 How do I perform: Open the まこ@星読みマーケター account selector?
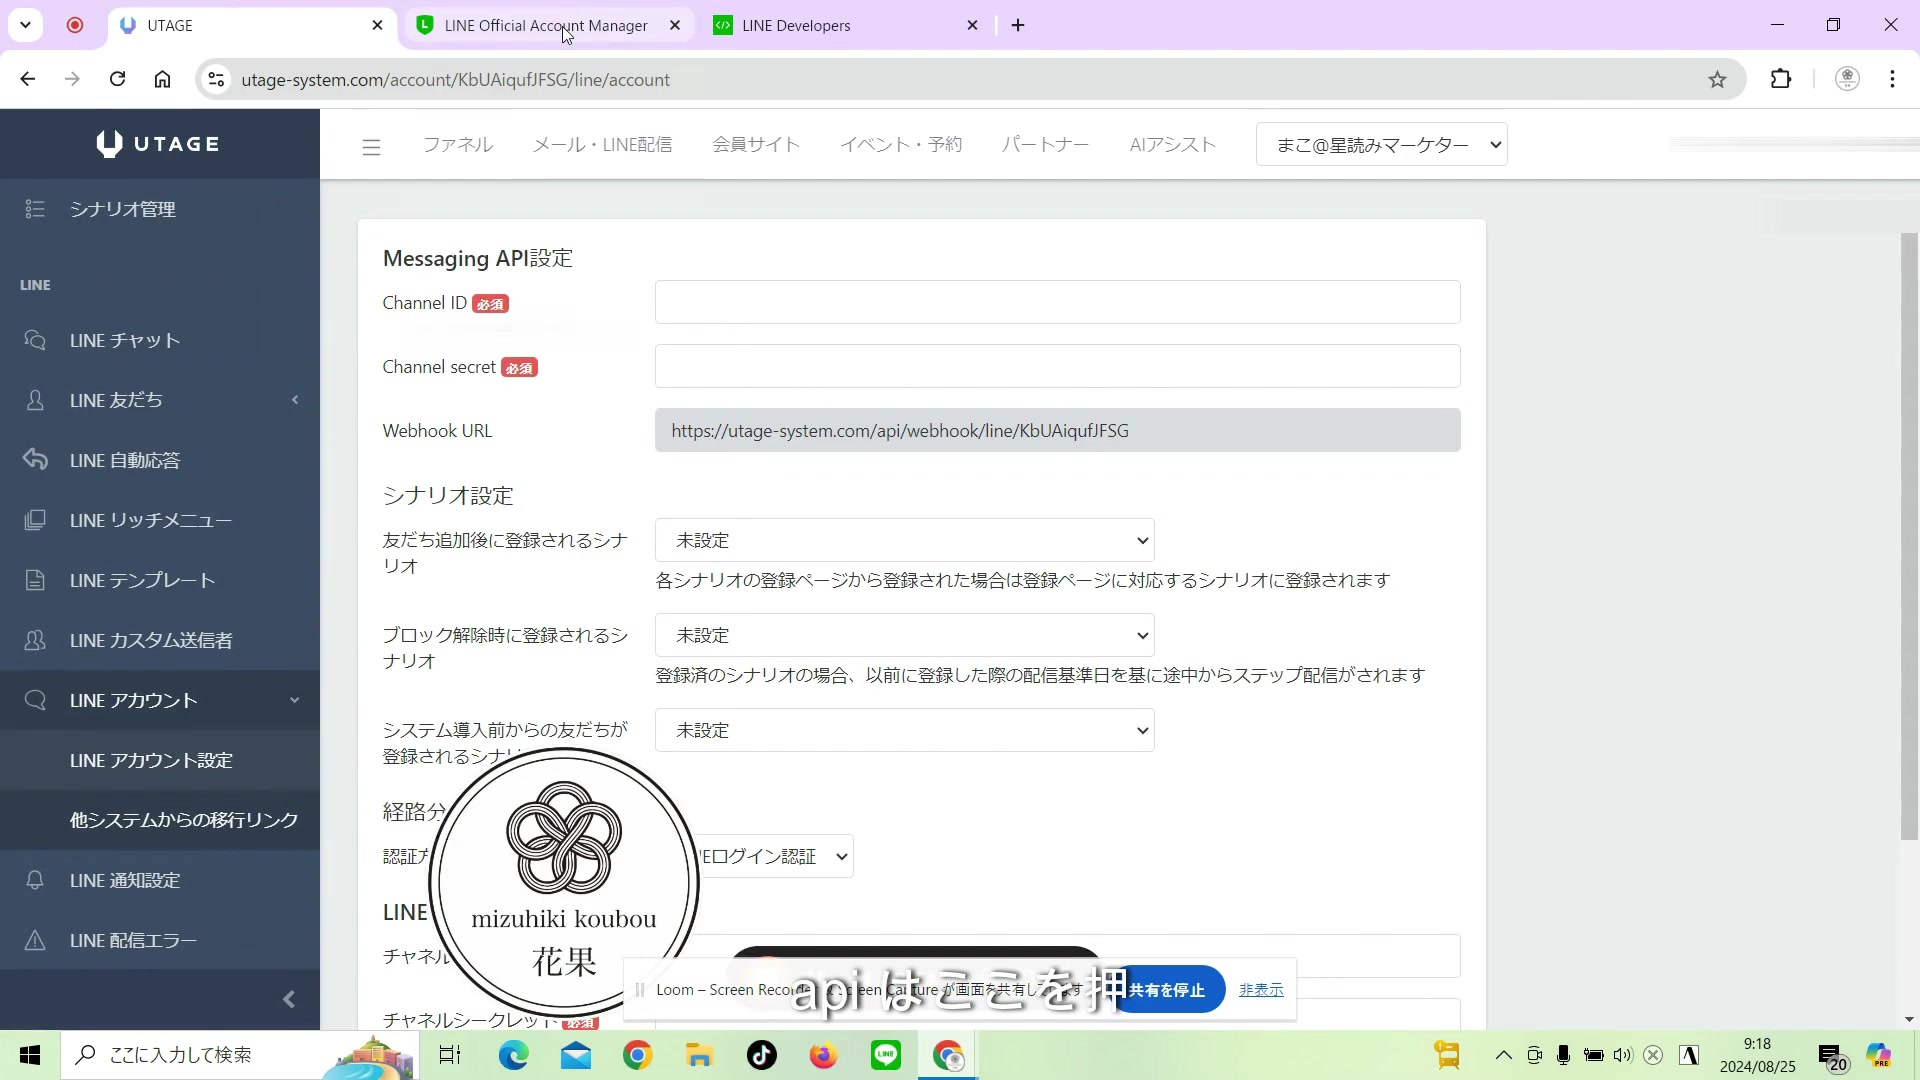(1381, 144)
